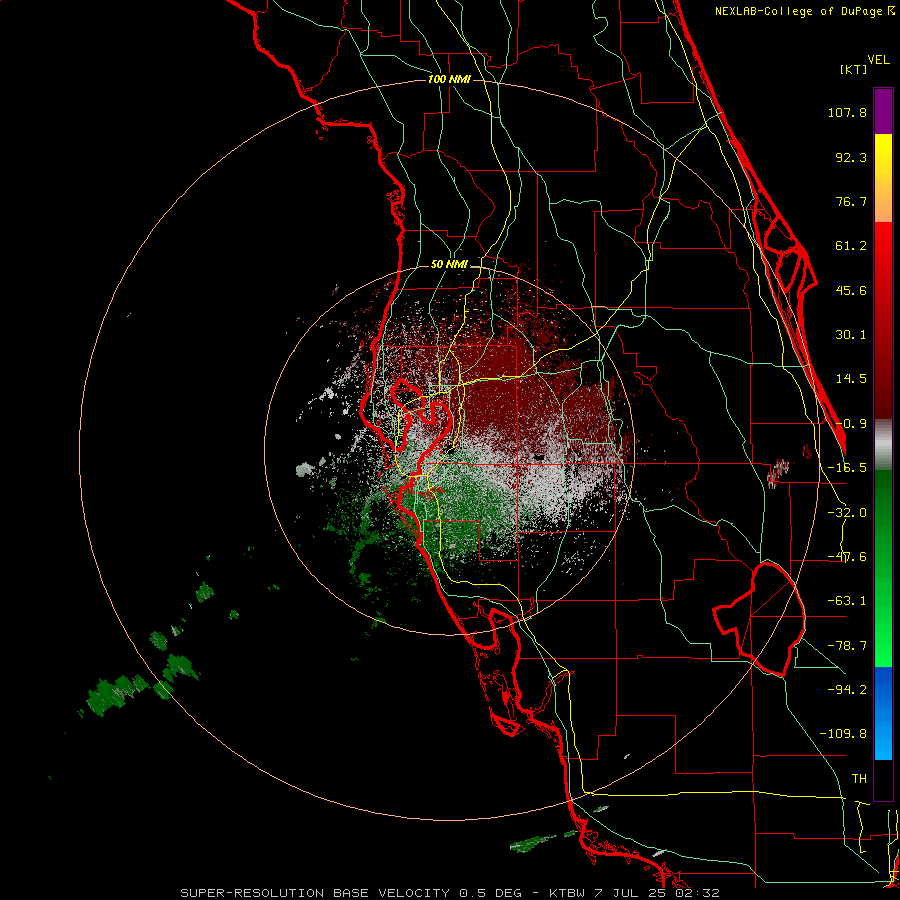The height and width of the screenshot is (900, 900).
Task: Click the 02:32 timestamp in caption
Action: [x=699, y=893]
